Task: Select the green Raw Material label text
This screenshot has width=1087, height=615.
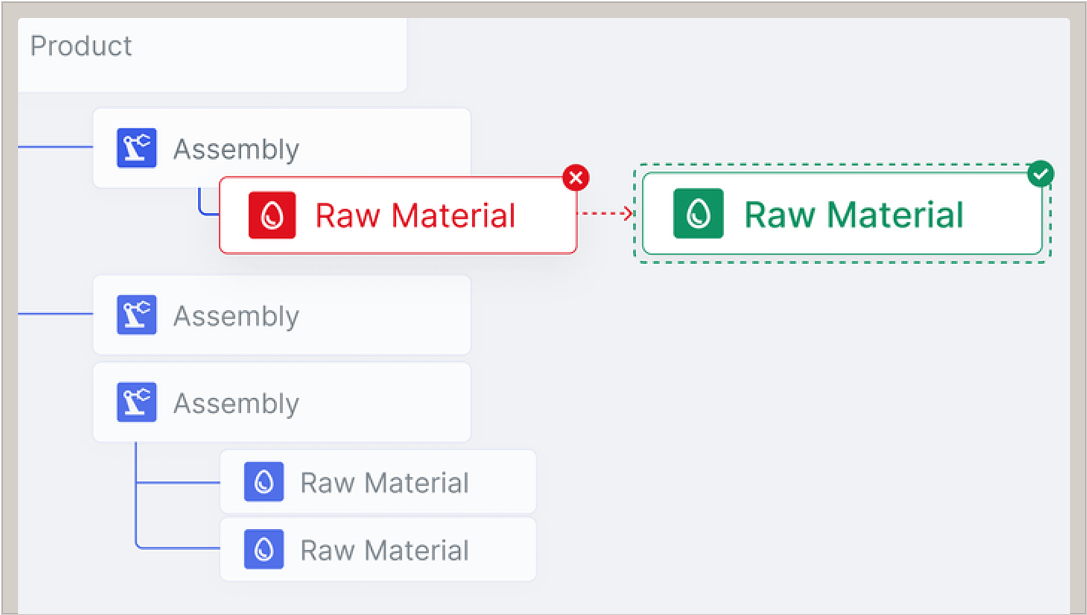Action: [x=853, y=216]
